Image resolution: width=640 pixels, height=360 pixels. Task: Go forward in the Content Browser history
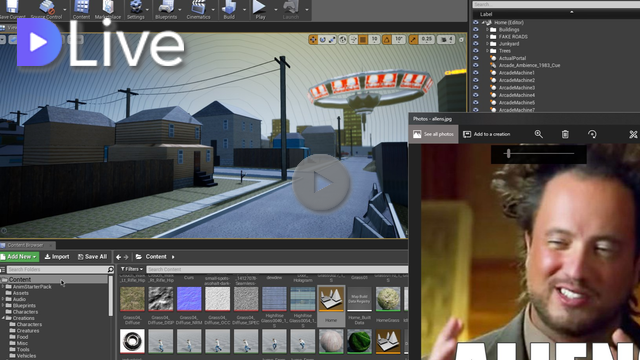[x=126, y=257]
